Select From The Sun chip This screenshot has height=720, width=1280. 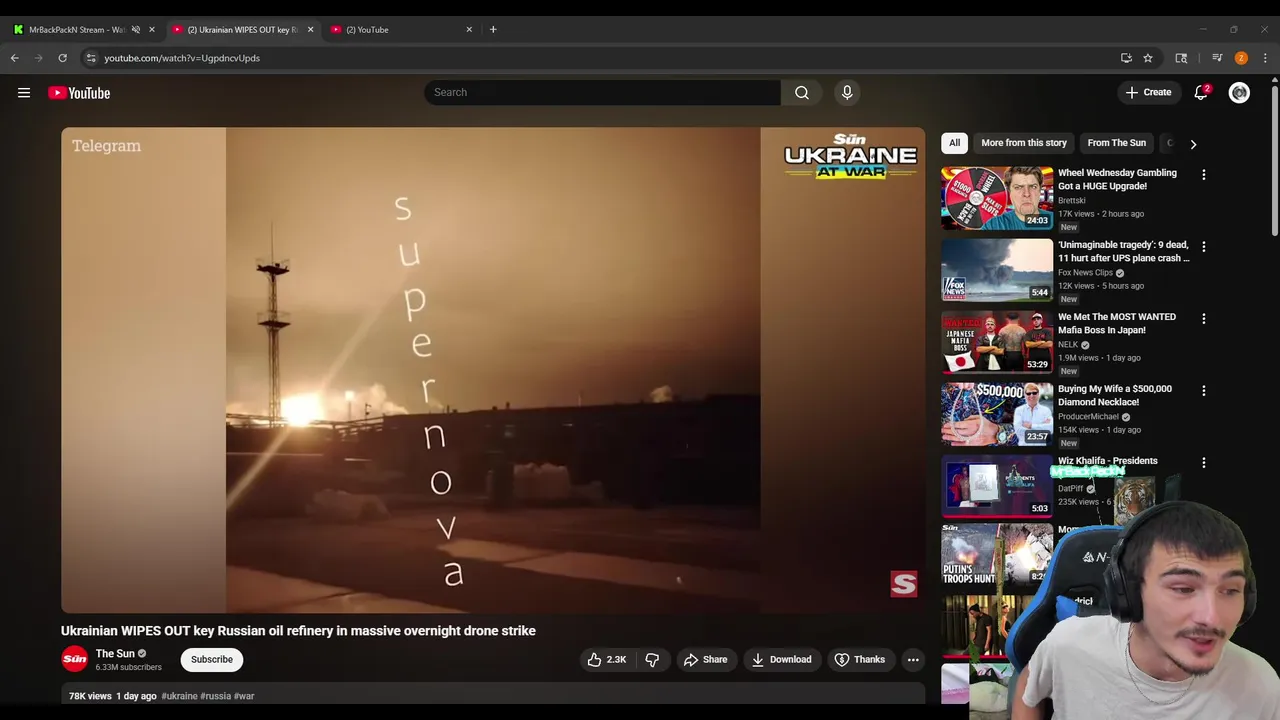click(1116, 143)
